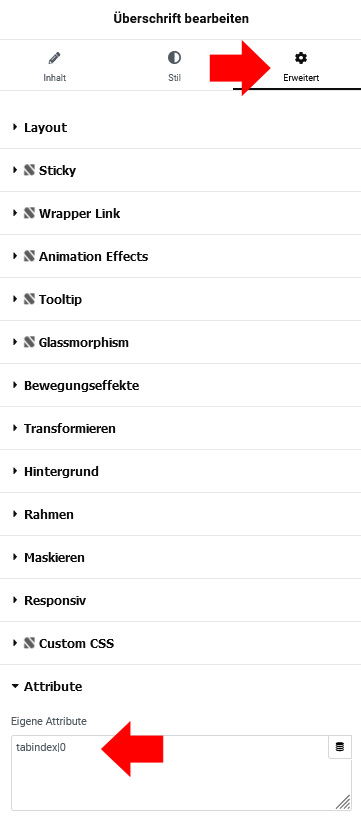Click the half-circle Stil icon

(x=175, y=58)
